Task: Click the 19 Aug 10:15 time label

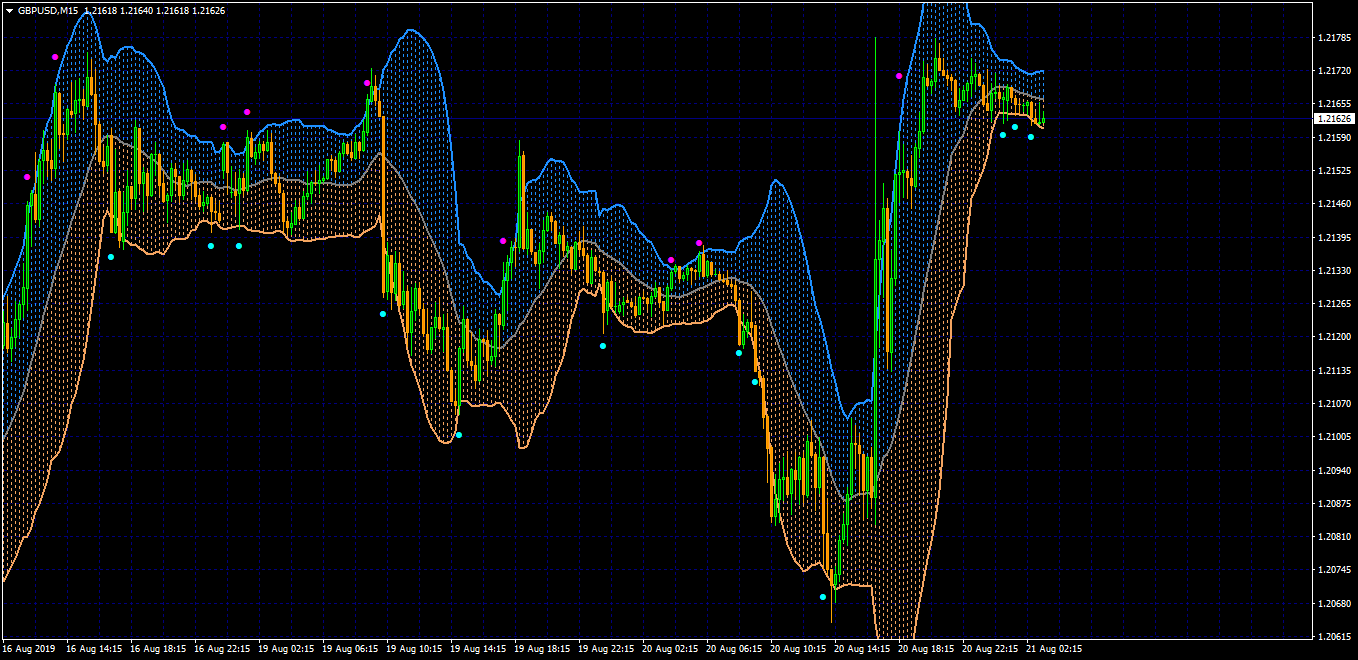Action: click(414, 649)
